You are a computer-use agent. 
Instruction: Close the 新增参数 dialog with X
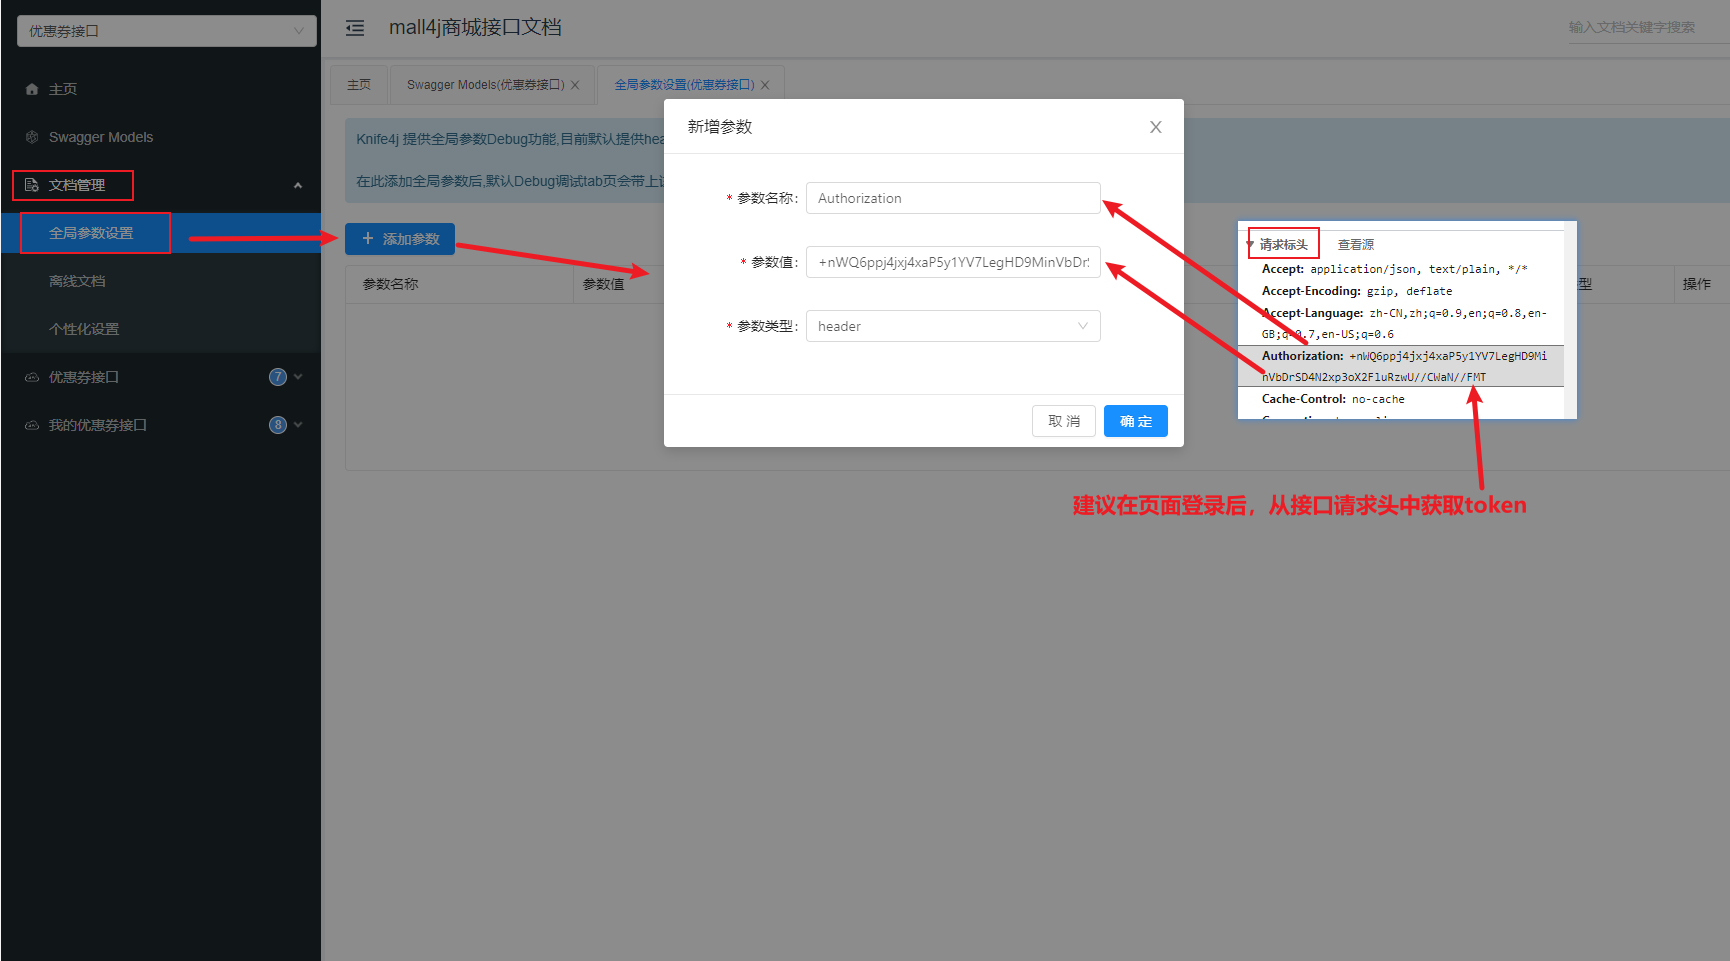click(1155, 127)
